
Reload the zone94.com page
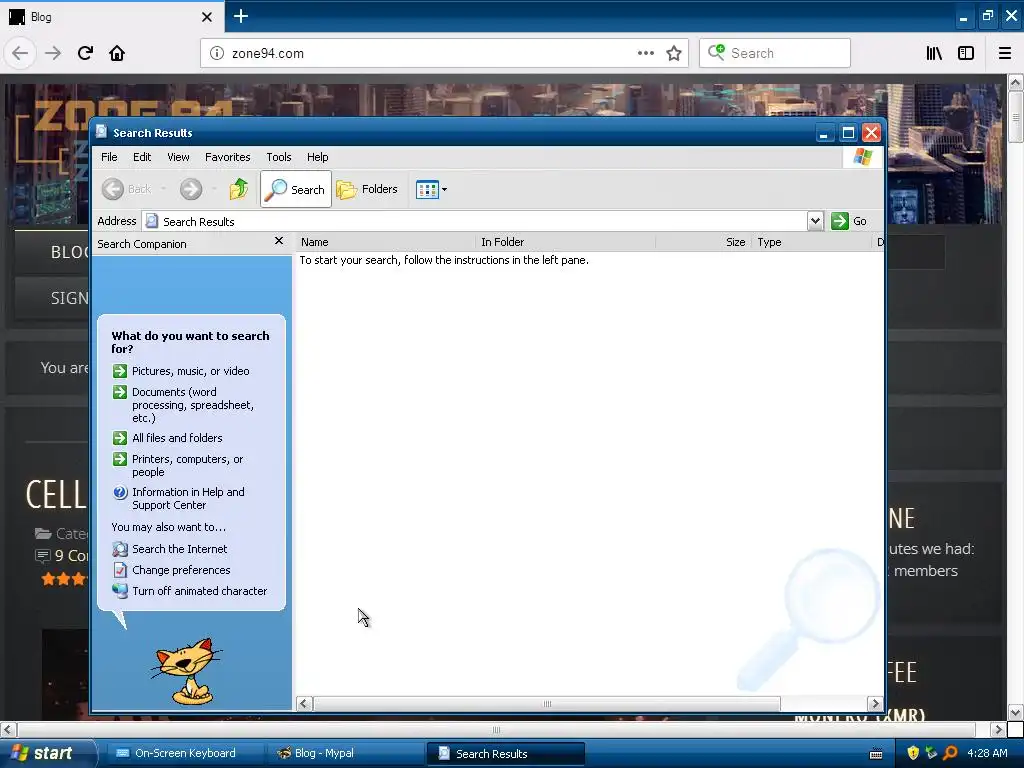(x=85, y=53)
